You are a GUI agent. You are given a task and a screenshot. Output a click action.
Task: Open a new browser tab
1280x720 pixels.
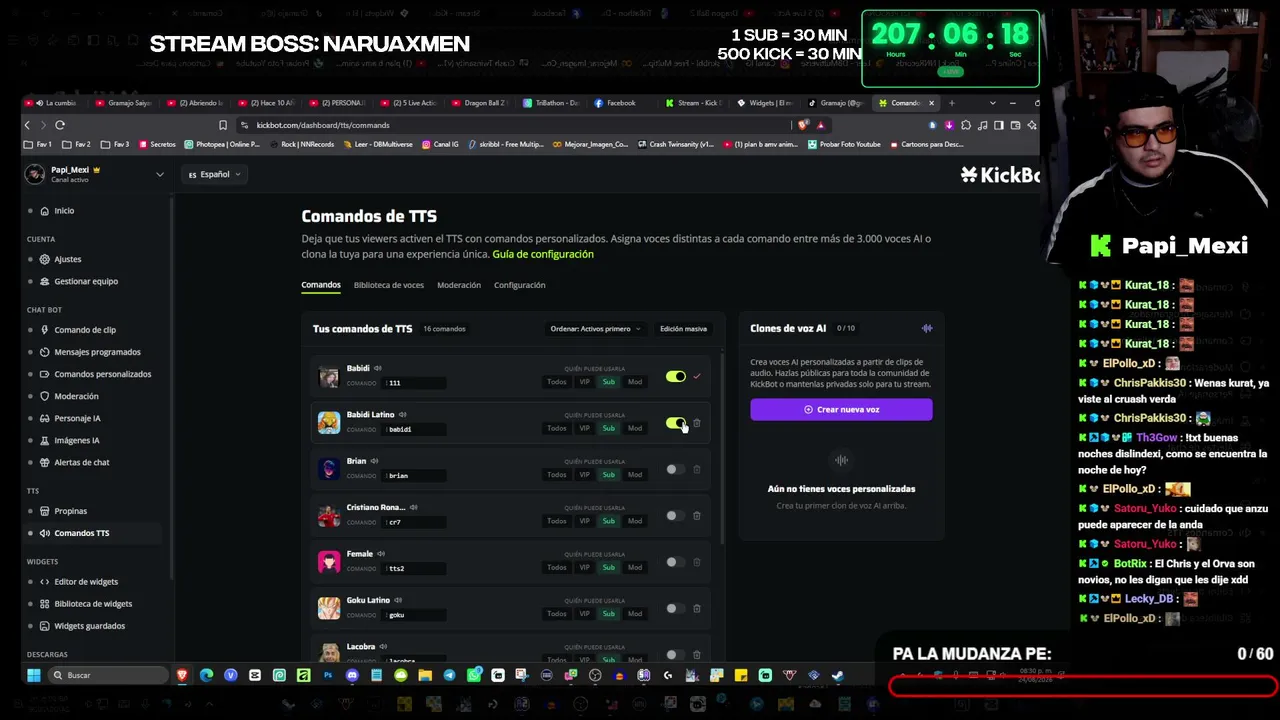tap(951, 103)
